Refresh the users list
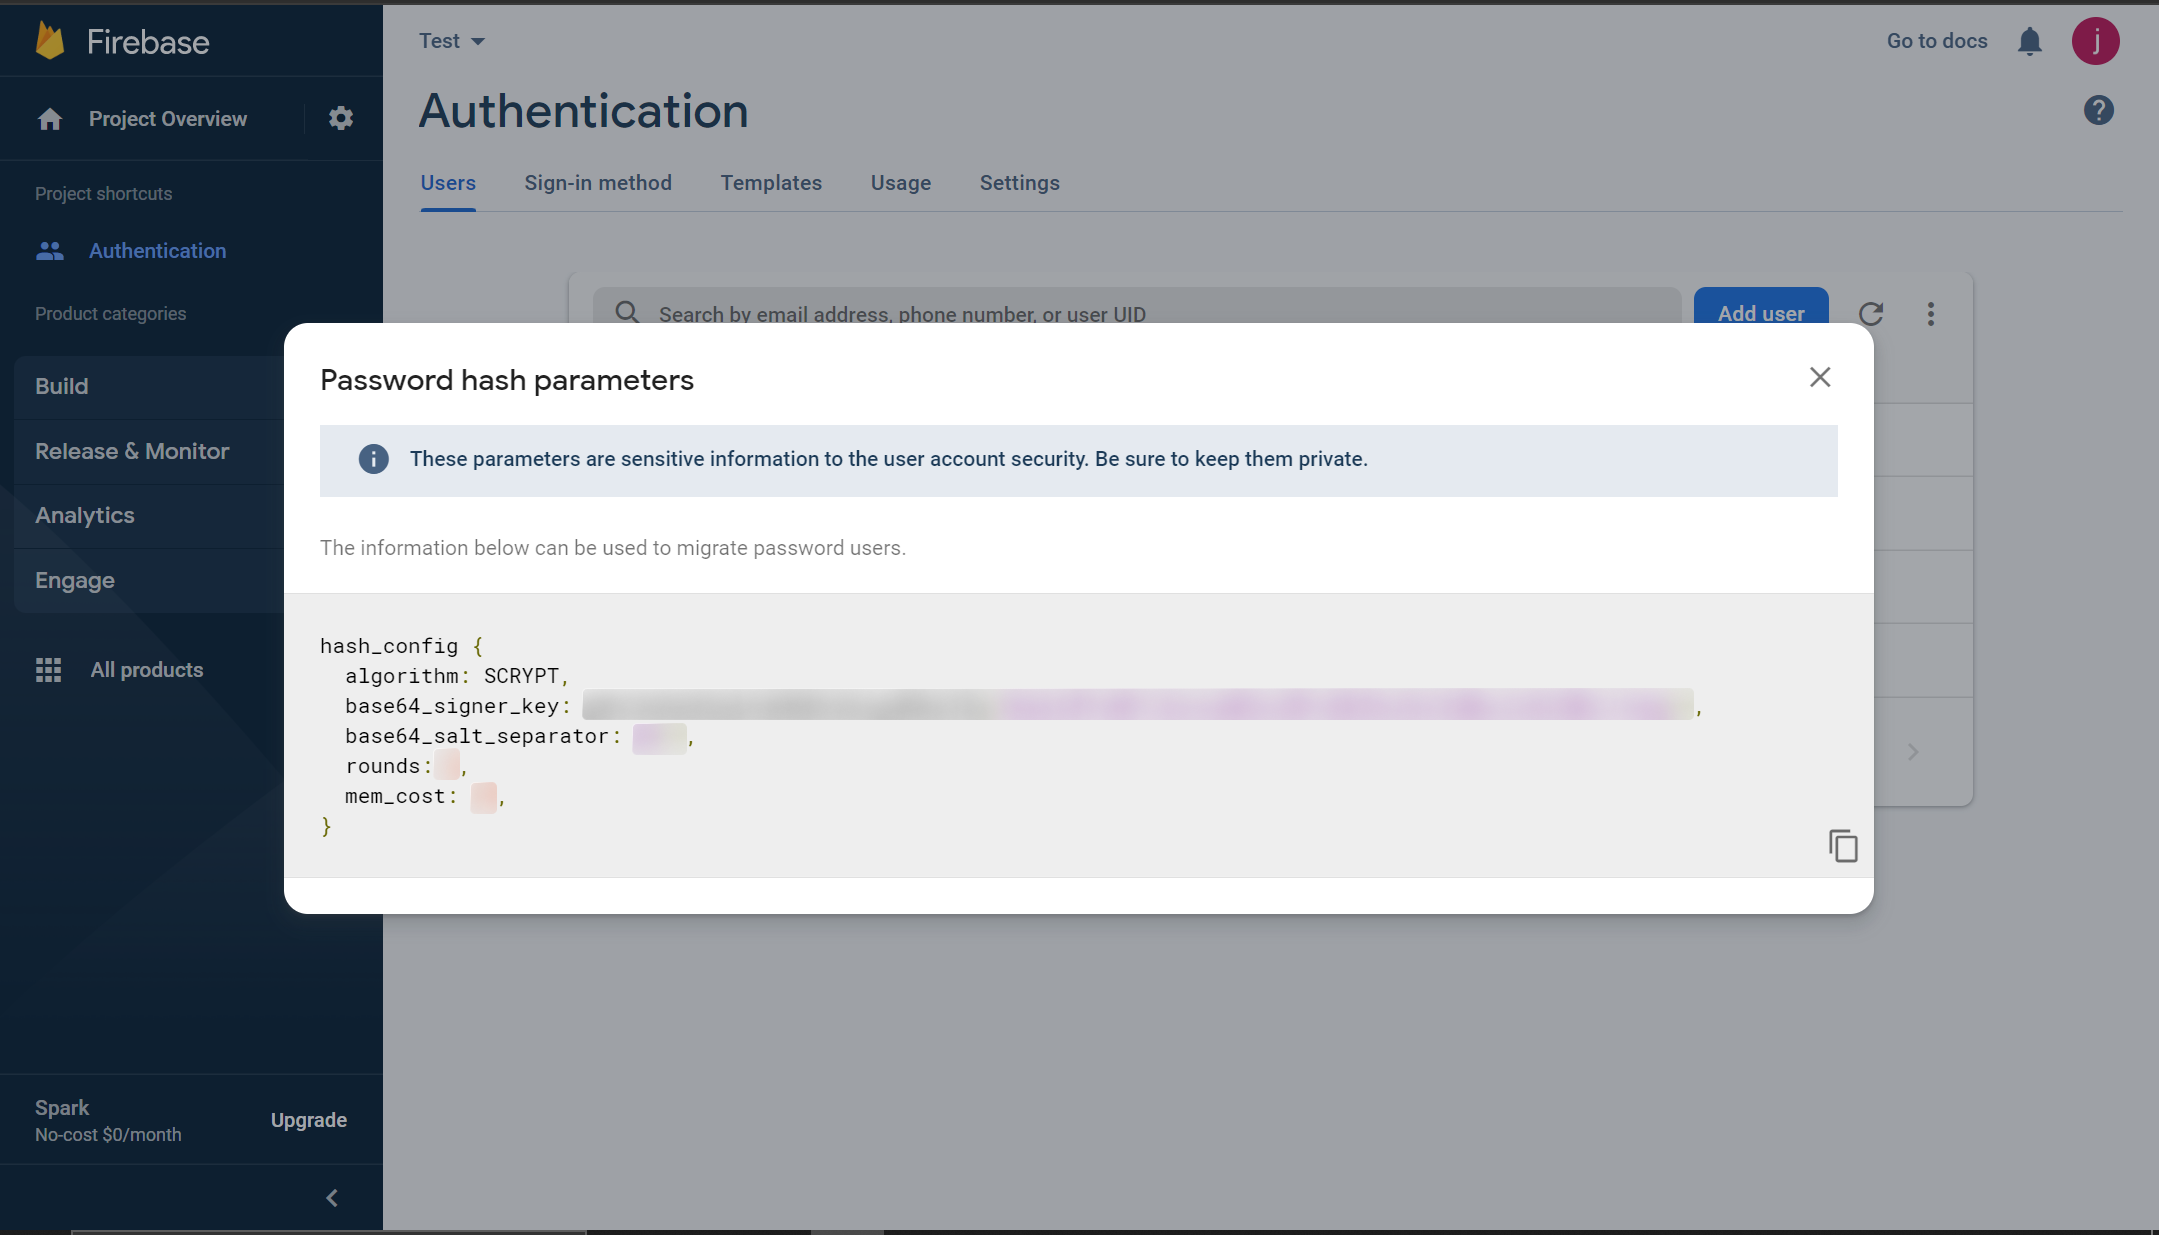The height and width of the screenshot is (1235, 2159). (x=1872, y=314)
